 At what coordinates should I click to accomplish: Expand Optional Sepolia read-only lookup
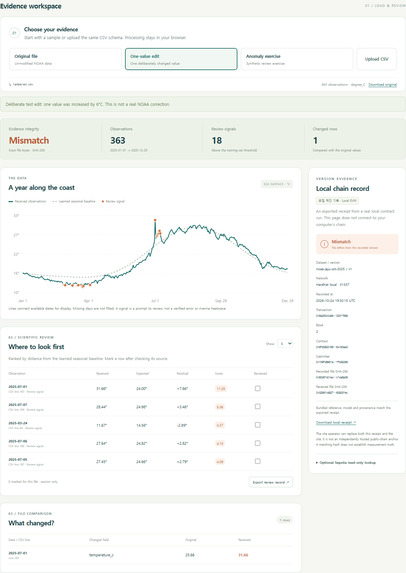click(346, 463)
